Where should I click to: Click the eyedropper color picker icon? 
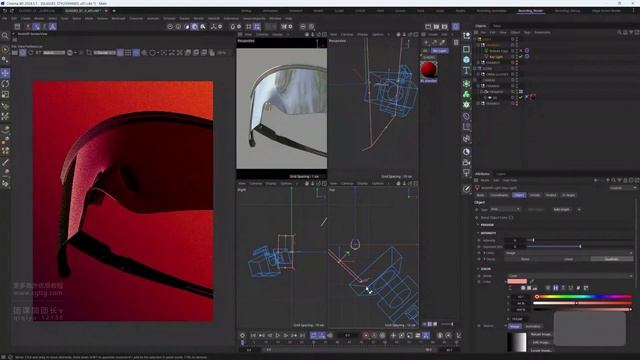coord(531,281)
